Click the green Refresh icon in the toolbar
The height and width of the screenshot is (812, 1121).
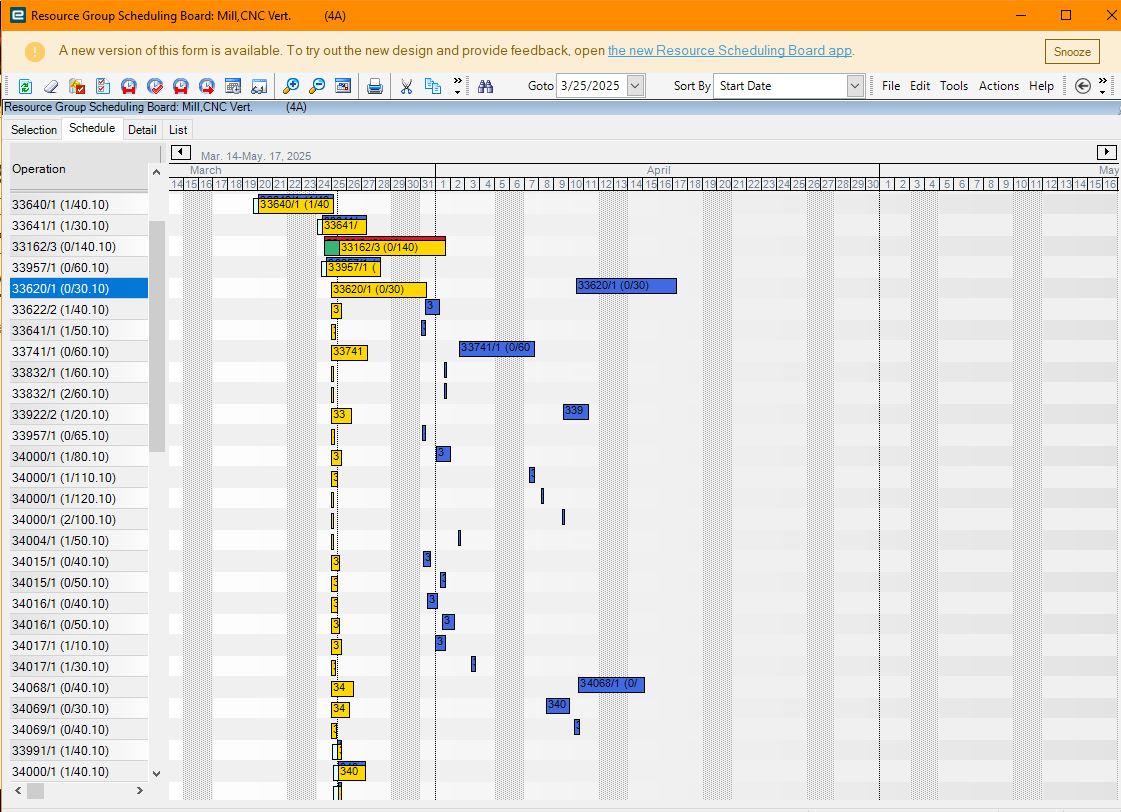pos(25,86)
